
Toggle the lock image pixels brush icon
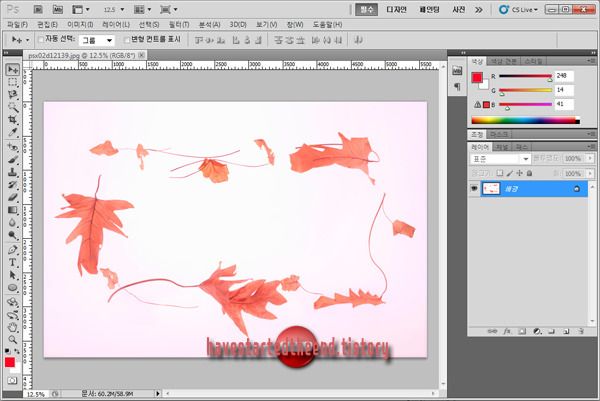[510, 173]
